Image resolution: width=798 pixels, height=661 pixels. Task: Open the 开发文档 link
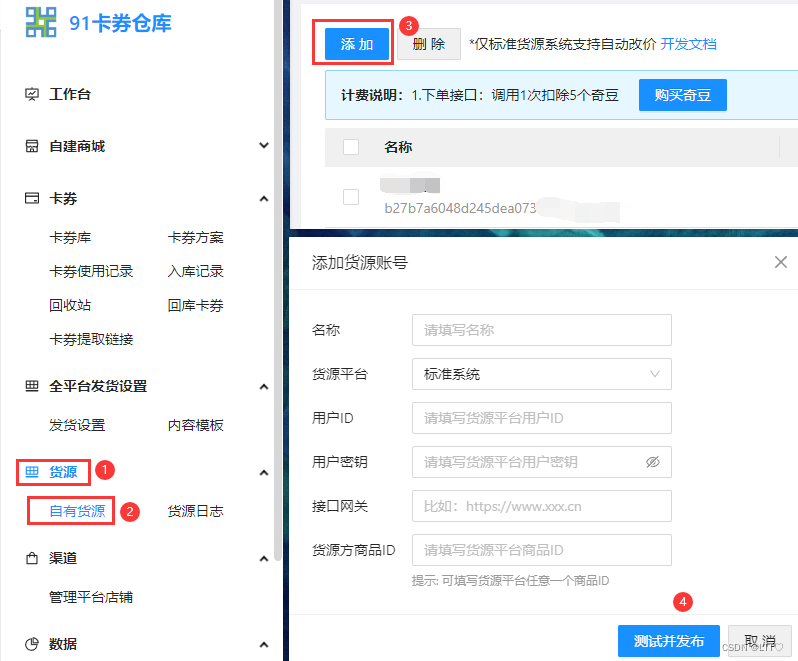tap(688, 44)
